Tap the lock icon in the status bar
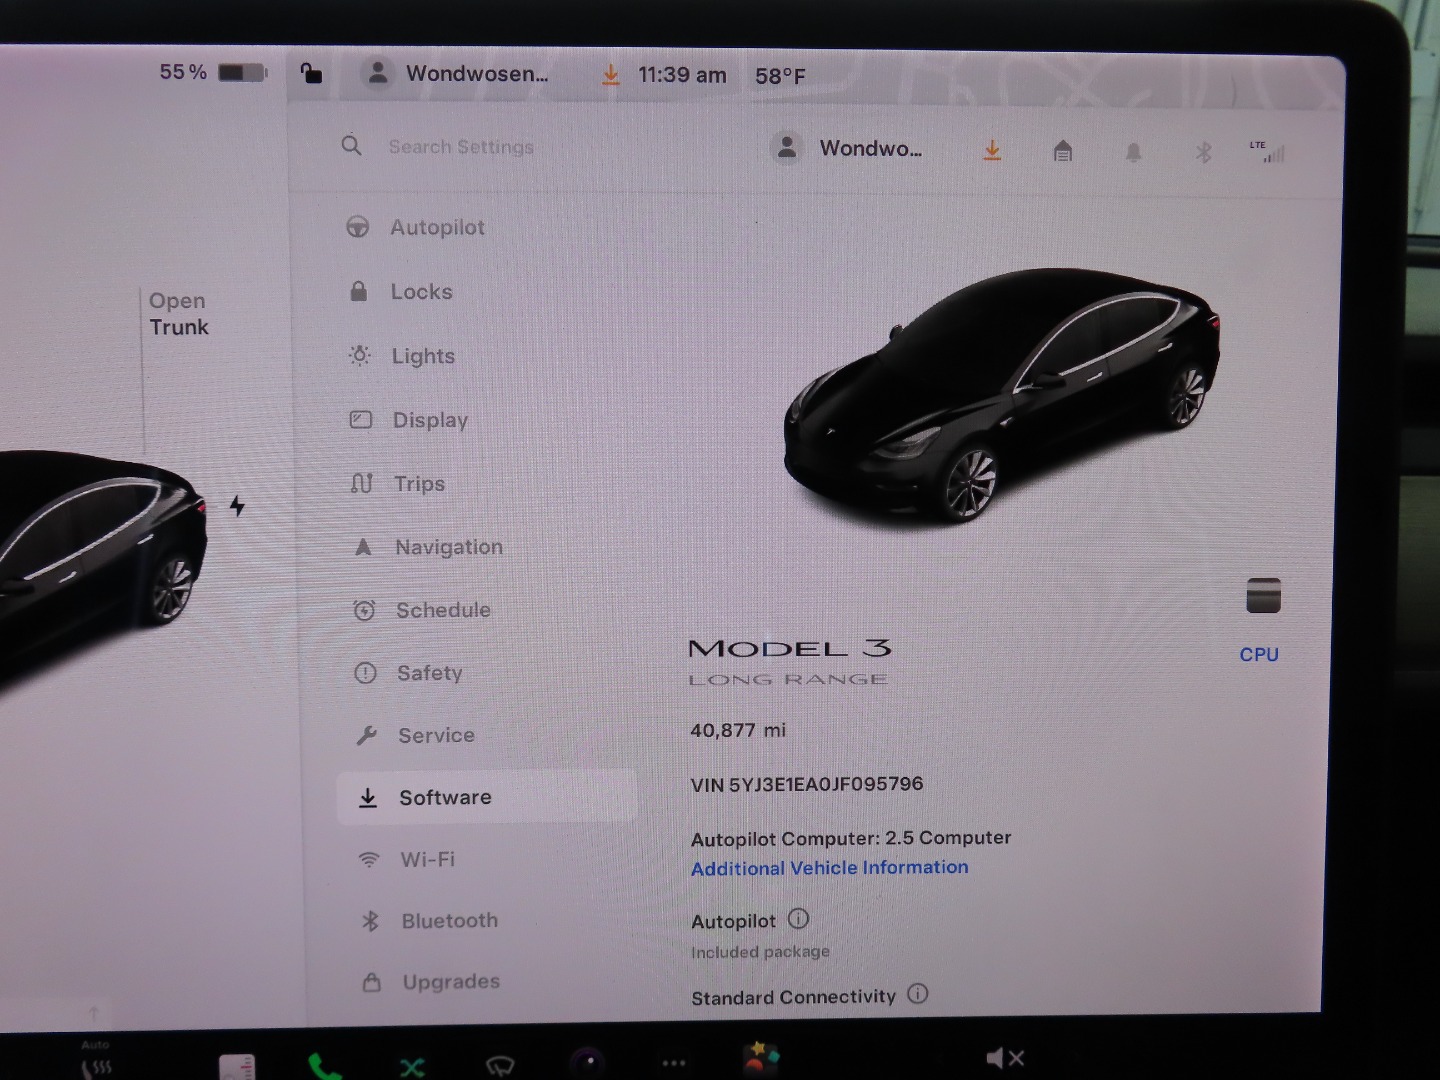1440x1080 pixels. tap(311, 74)
